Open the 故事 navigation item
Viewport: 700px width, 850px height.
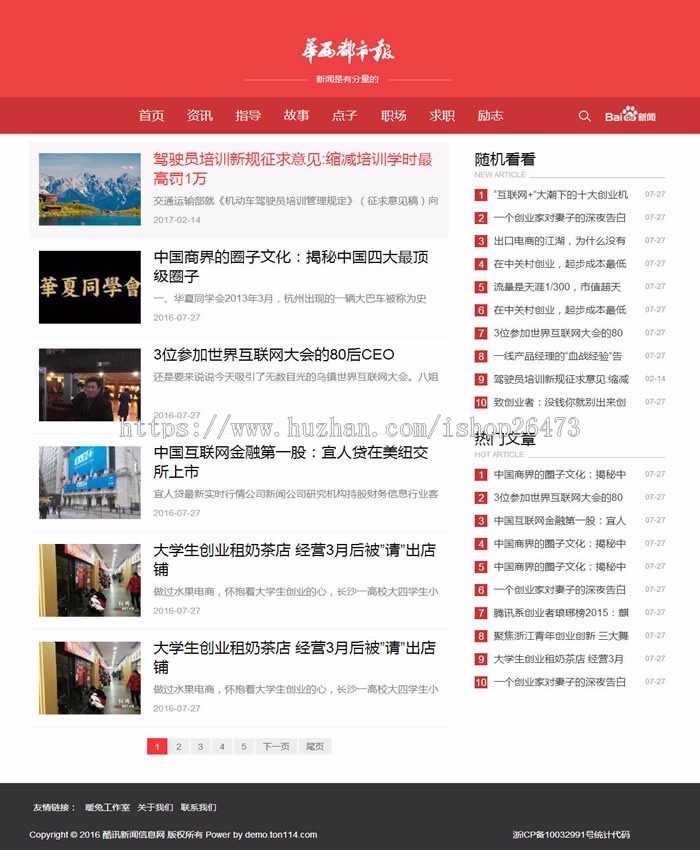(x=297, y=115)
